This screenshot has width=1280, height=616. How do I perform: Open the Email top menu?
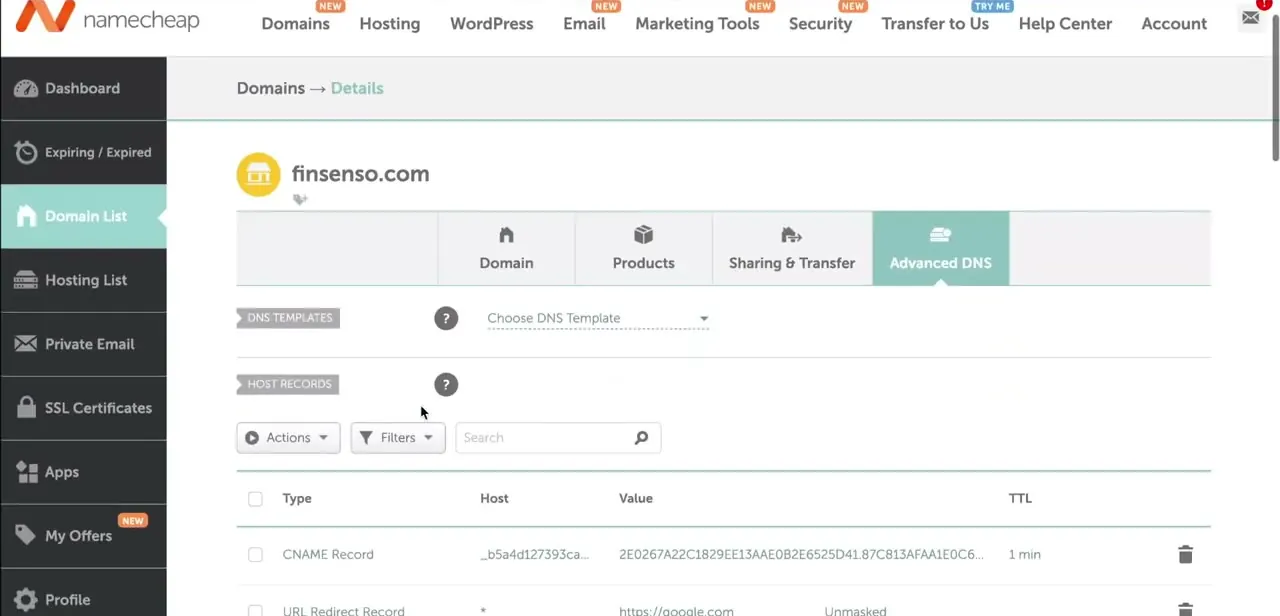coord(584,23)
